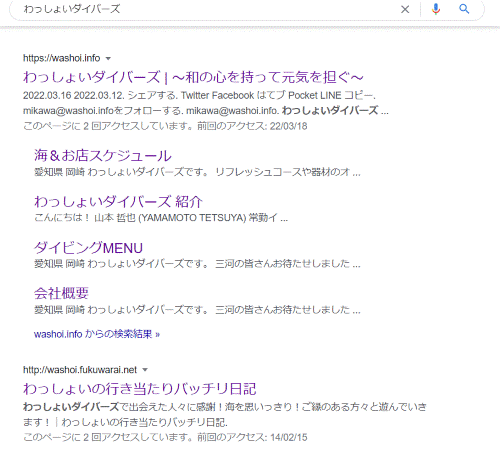Clear the search box with X icon
Viewport: 500px width, 454px height.
coord(405,9)
